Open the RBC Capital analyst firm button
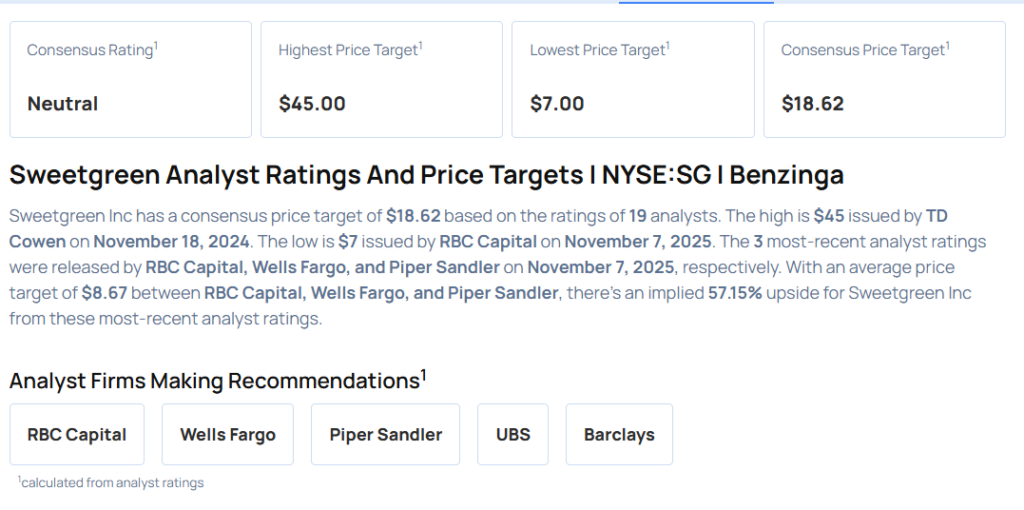1024x510 pixels. tap(77, 434)
